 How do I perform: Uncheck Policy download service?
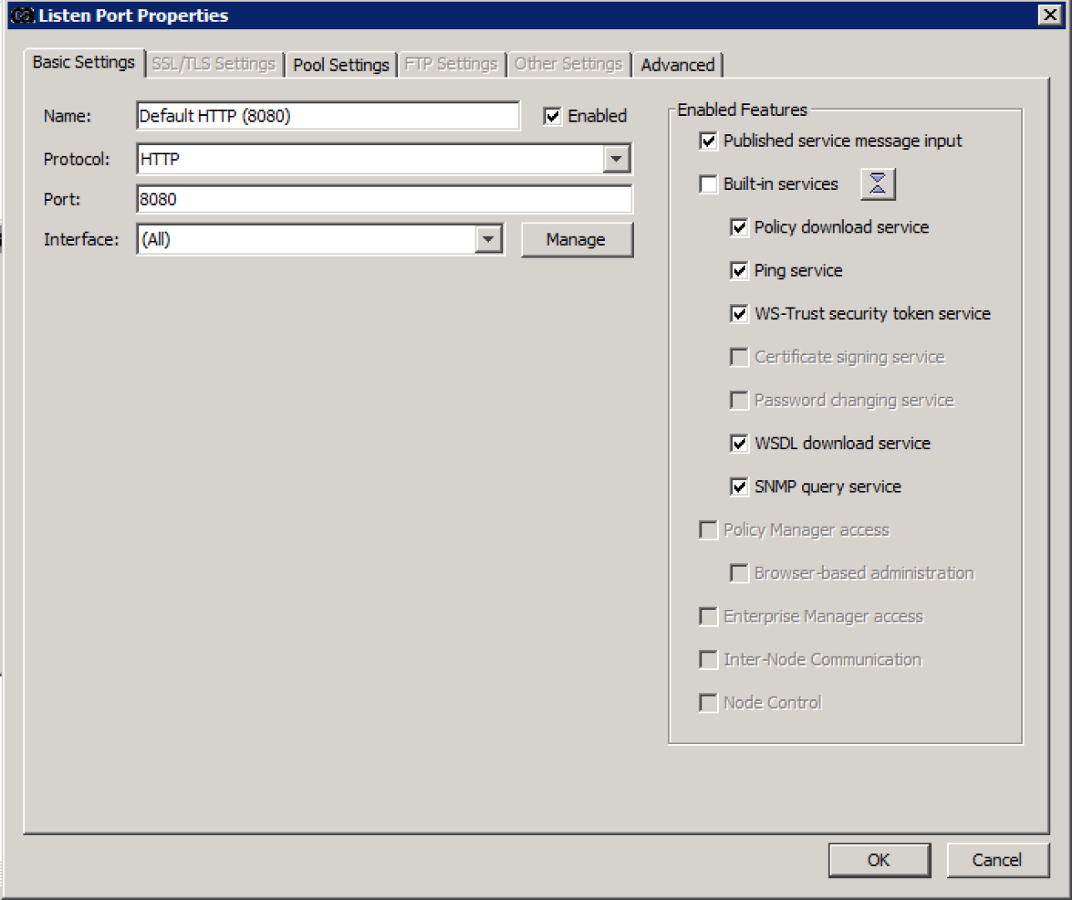pyautogui.click(x=739, y=227)
